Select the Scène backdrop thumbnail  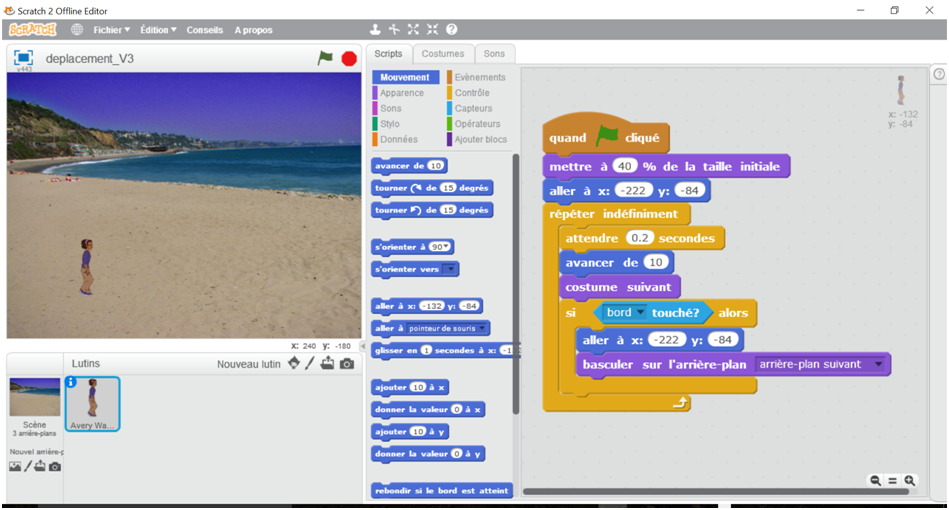34,399
